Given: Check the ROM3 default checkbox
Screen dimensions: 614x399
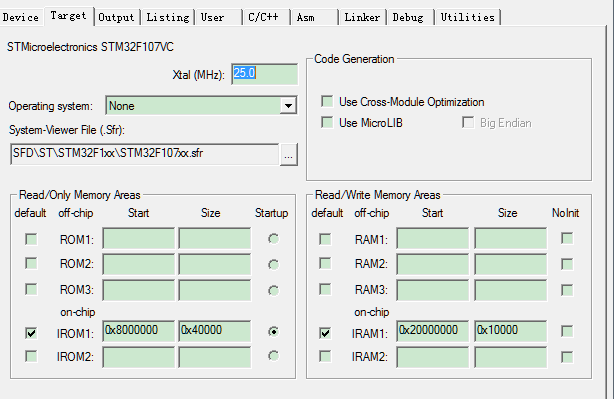Looking at the screenshot, I should 31,290.
